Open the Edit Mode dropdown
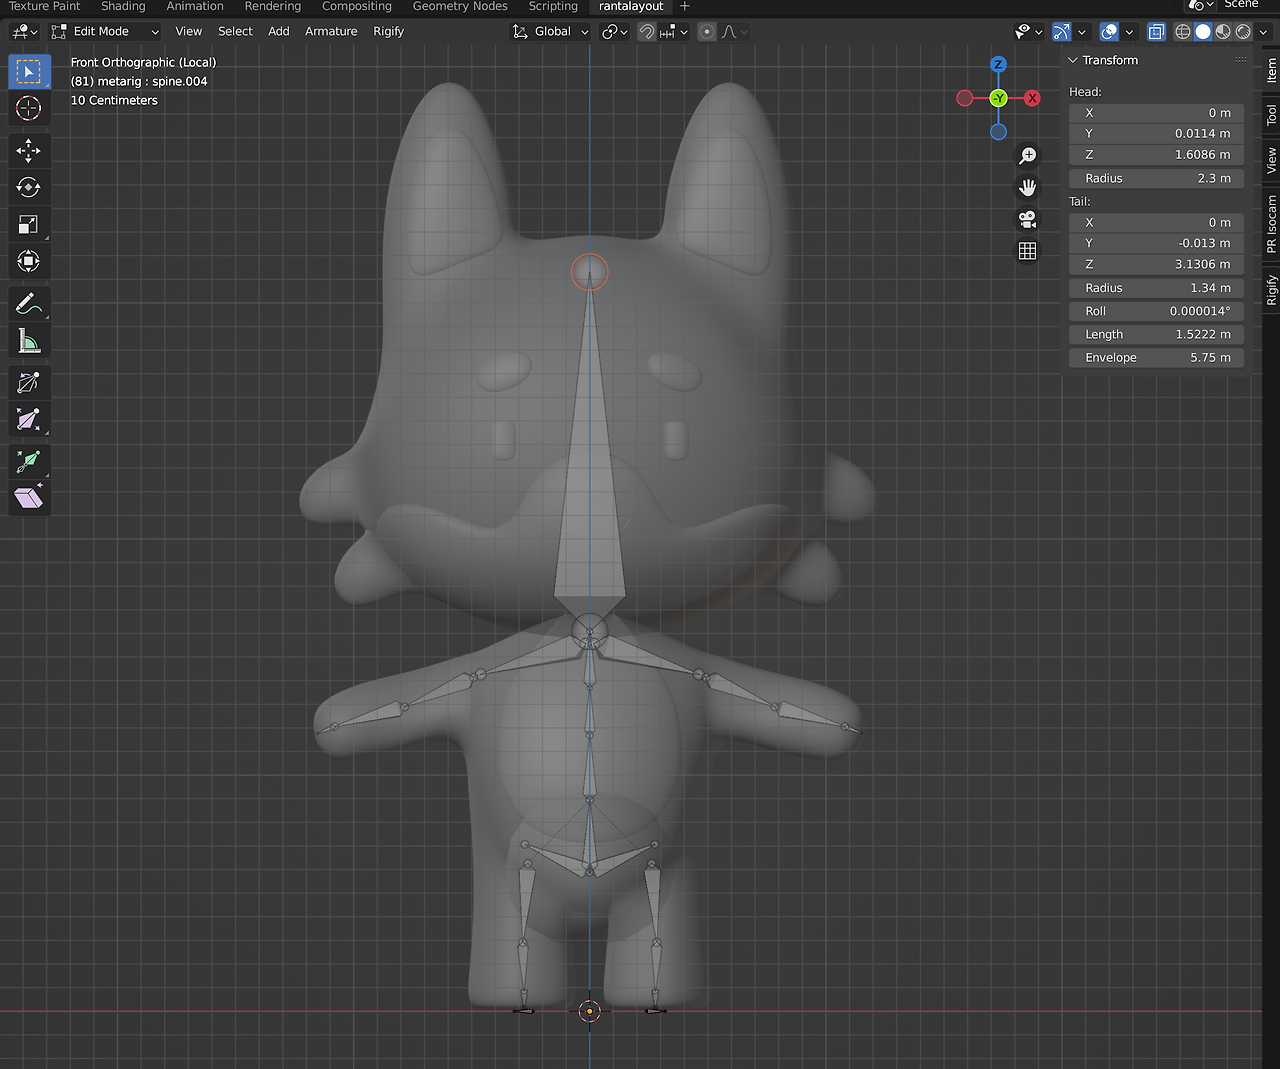The width and height of the screenshot is (1280, 1069). coord(105,32)
